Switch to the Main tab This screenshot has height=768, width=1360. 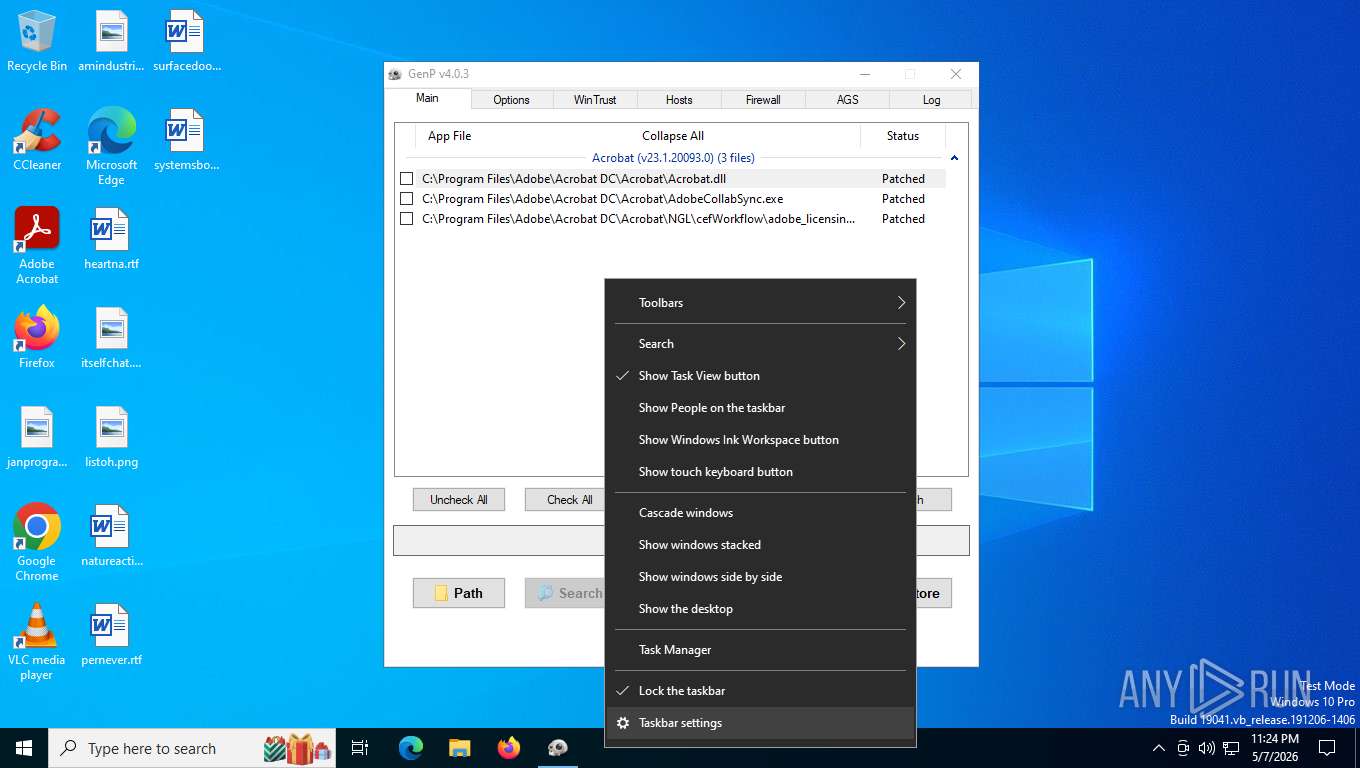pyautogui.click(x=427, y=98)
